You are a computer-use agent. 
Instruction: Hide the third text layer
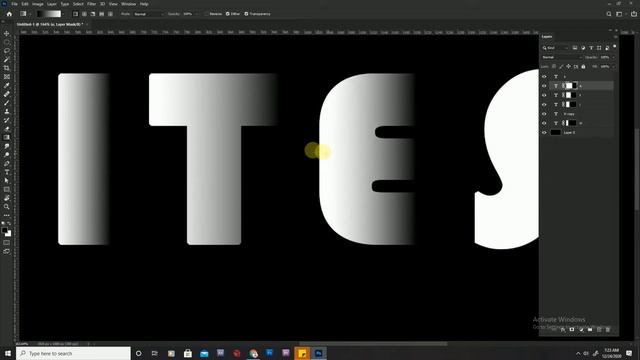tap(544, 95)
